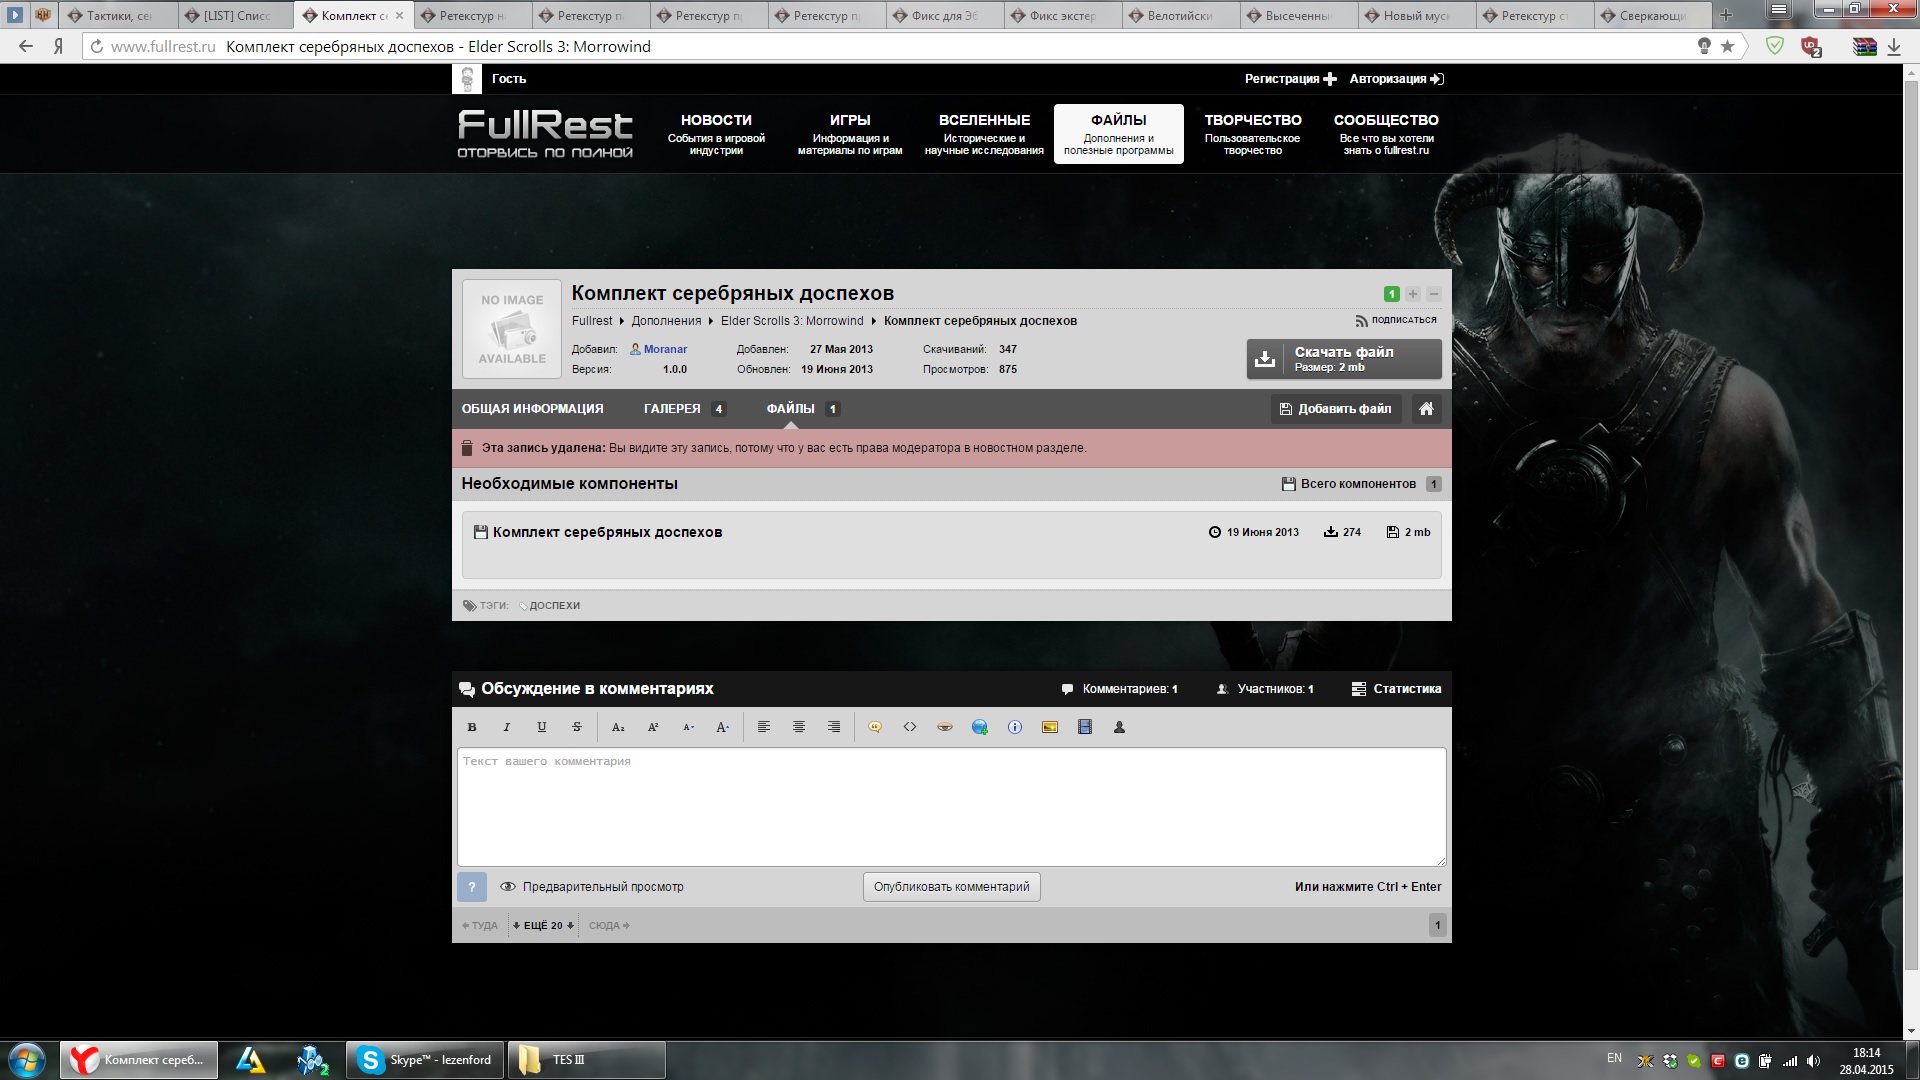
Task: Open ФАЙЛЫ menu section
Action: tap(1119, 134)
